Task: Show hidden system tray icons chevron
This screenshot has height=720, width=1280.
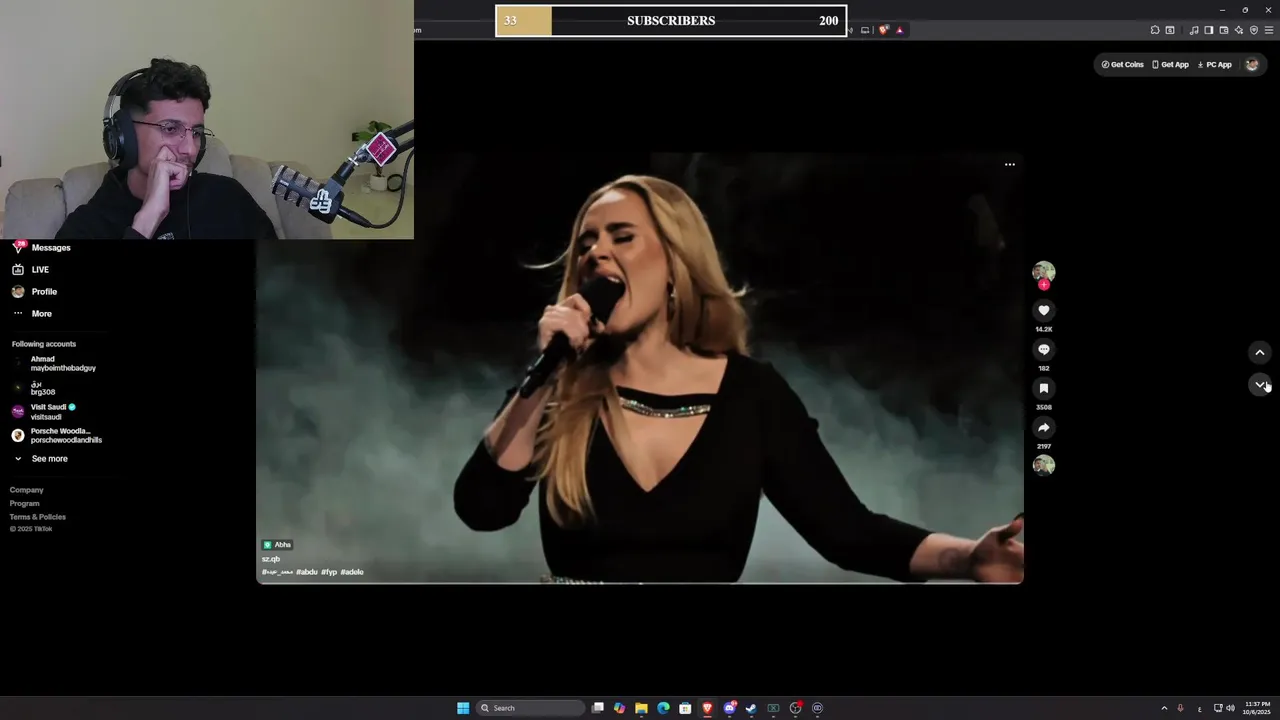Action: (x=1164, y=708)
